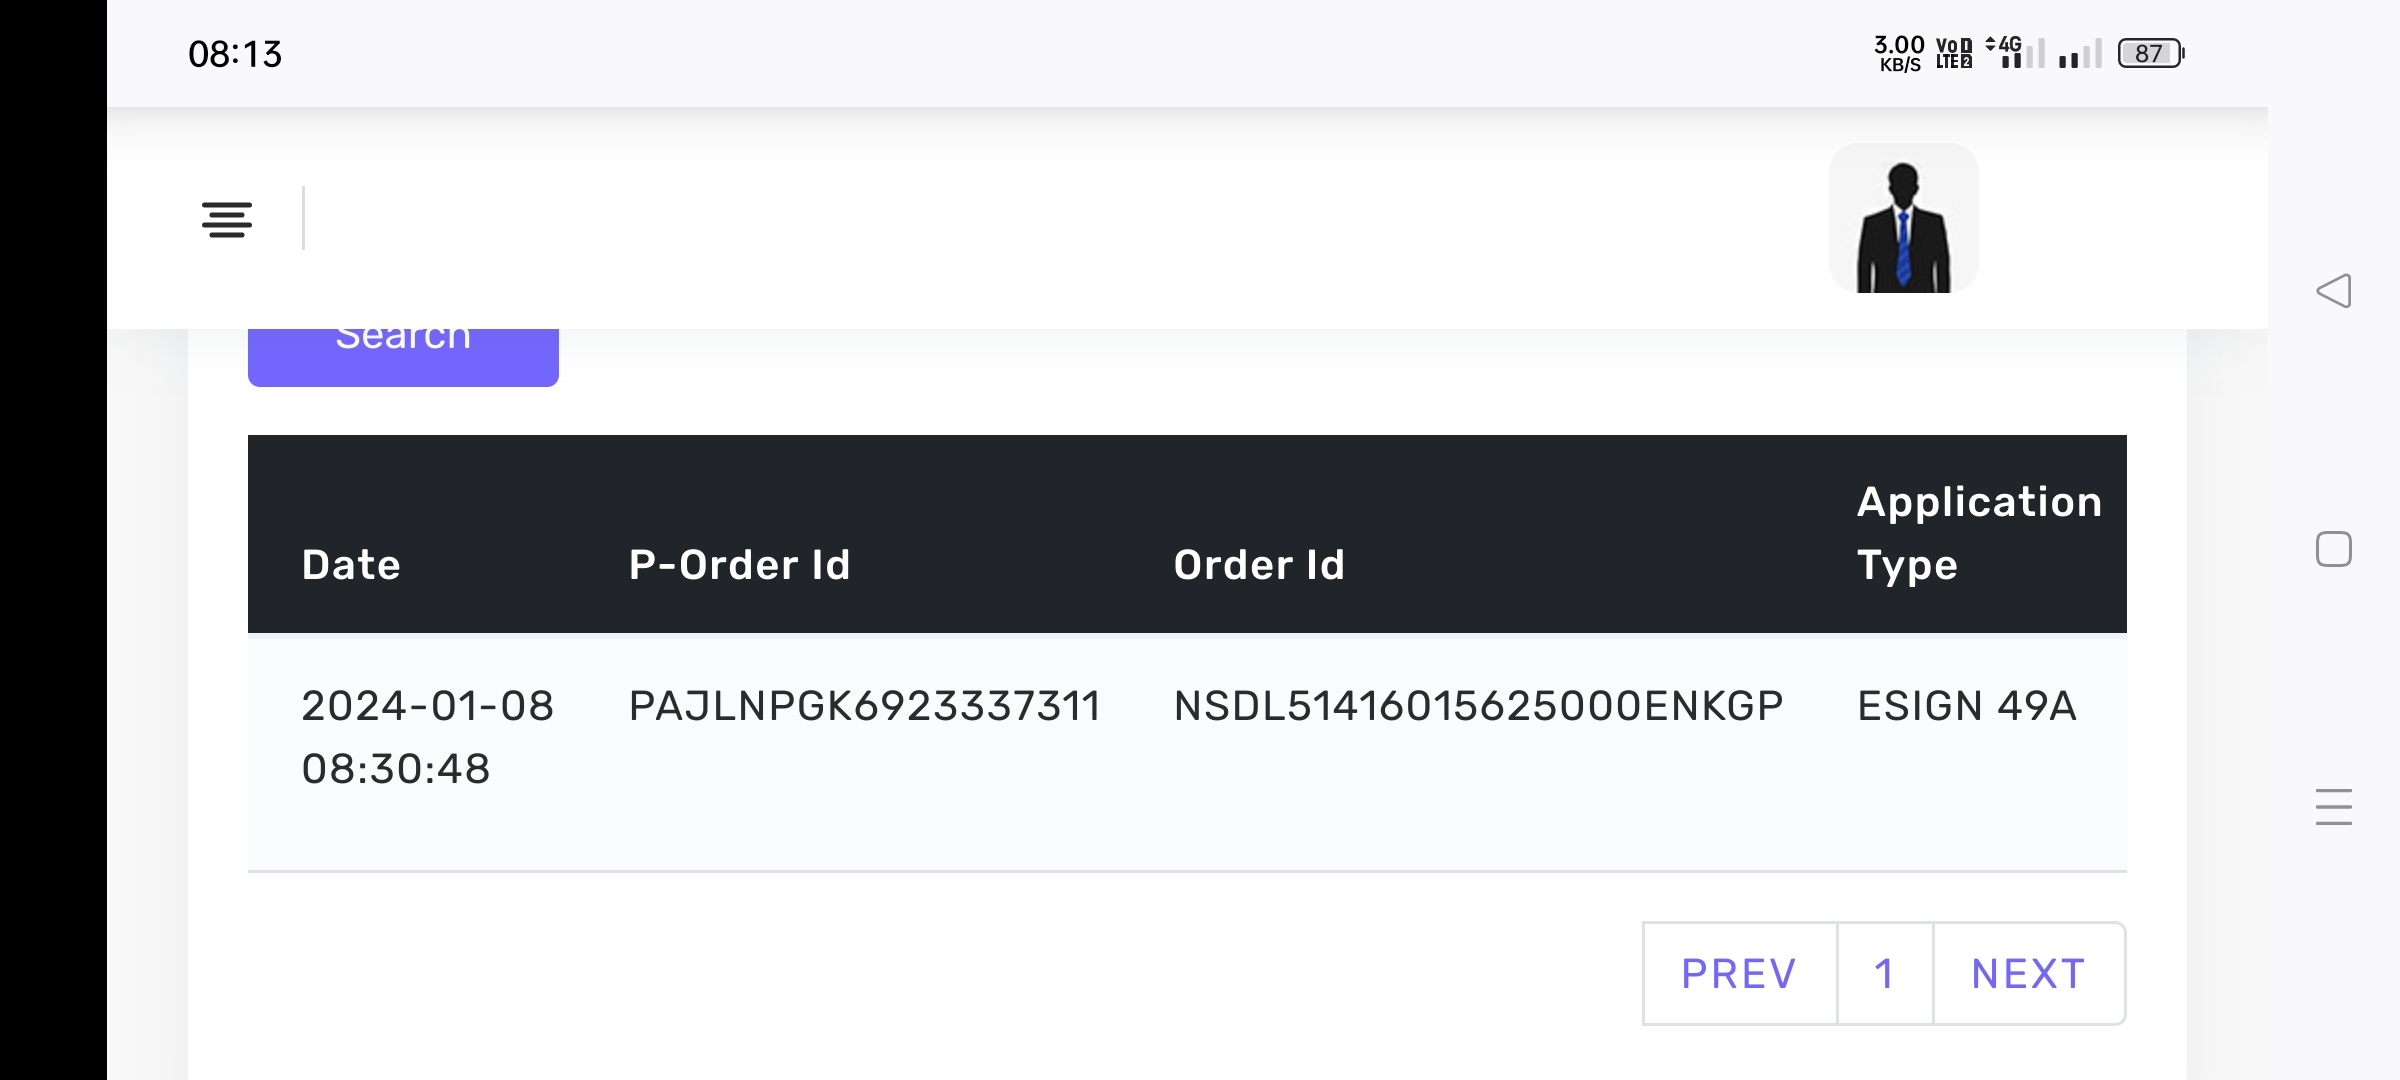Tap the VoLTE indicator icon

[1954, 53]
